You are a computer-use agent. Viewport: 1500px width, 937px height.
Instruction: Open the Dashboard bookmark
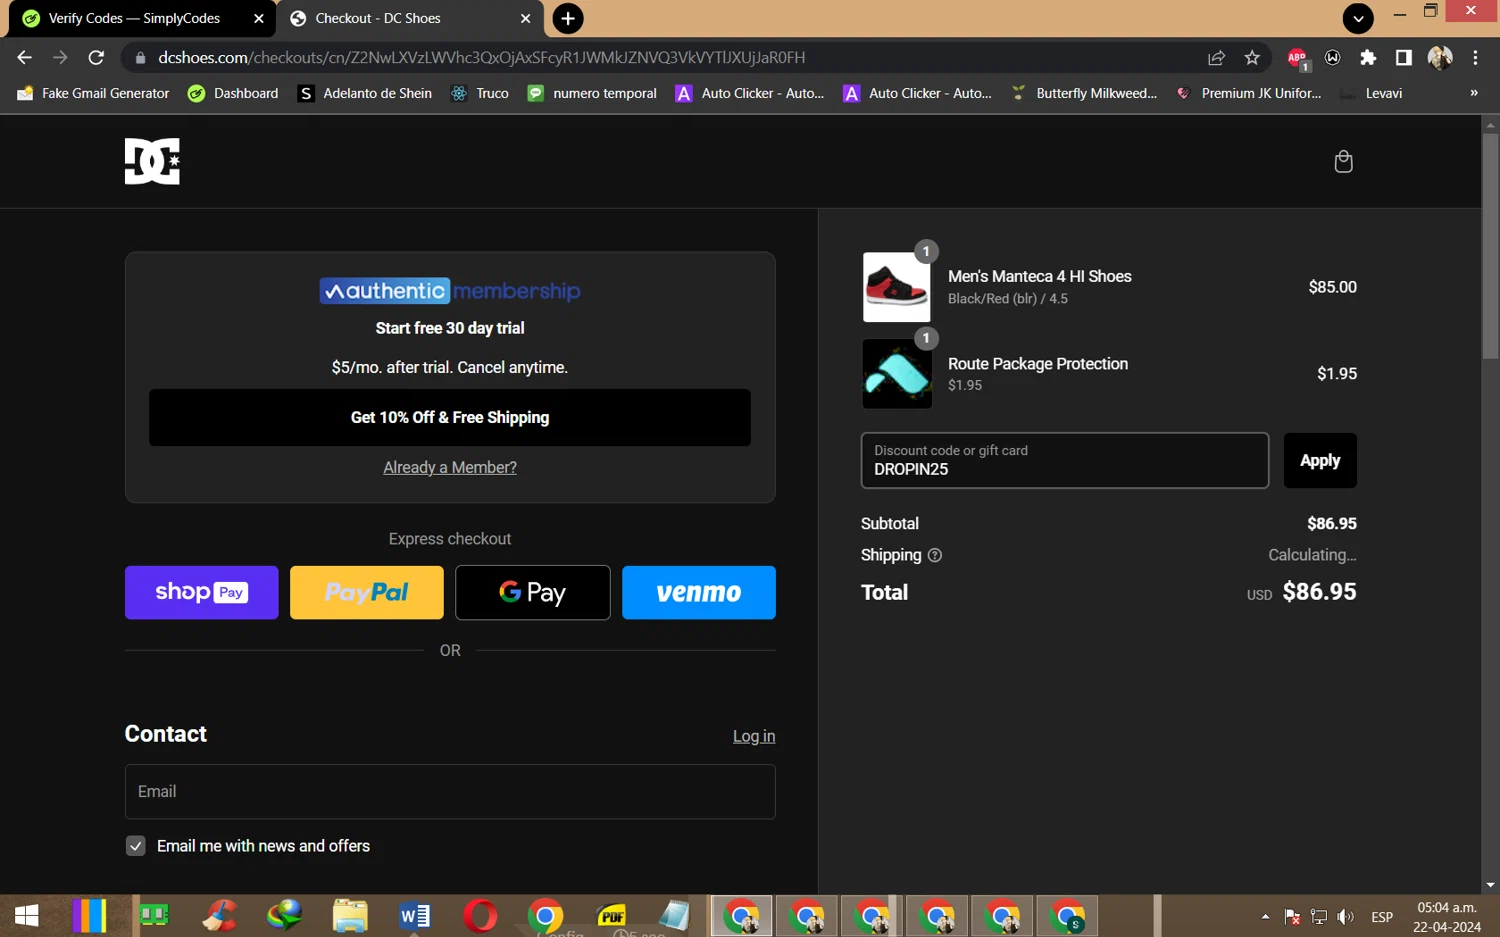234,93
